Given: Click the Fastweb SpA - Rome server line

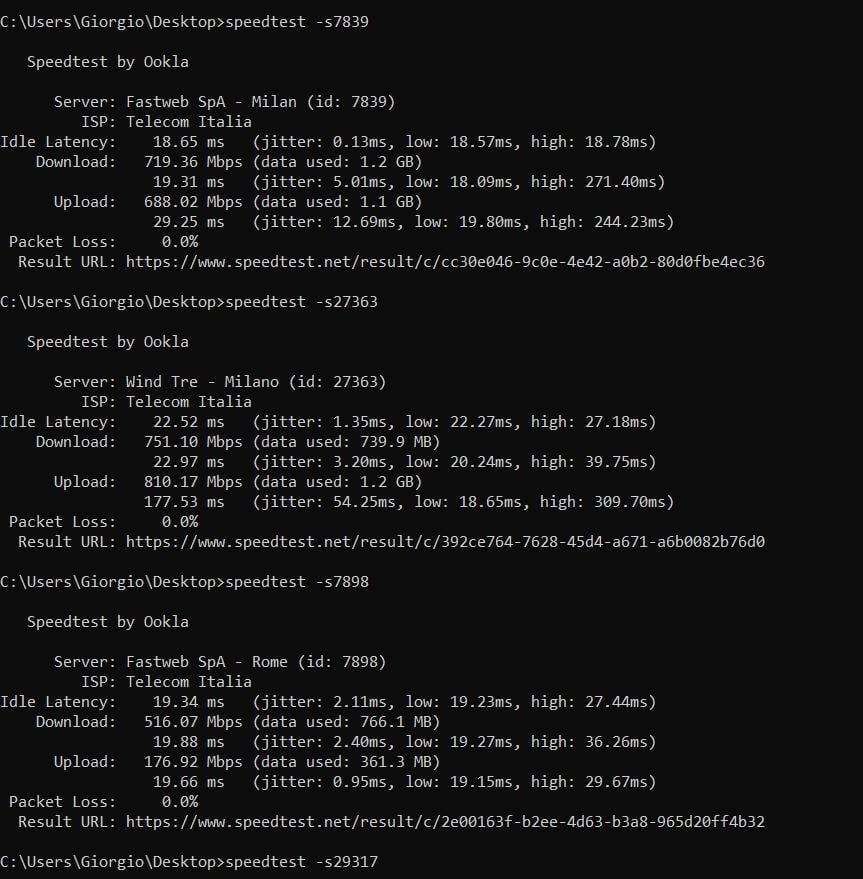Looking at the screenshot, I should (x=220, y=662).
